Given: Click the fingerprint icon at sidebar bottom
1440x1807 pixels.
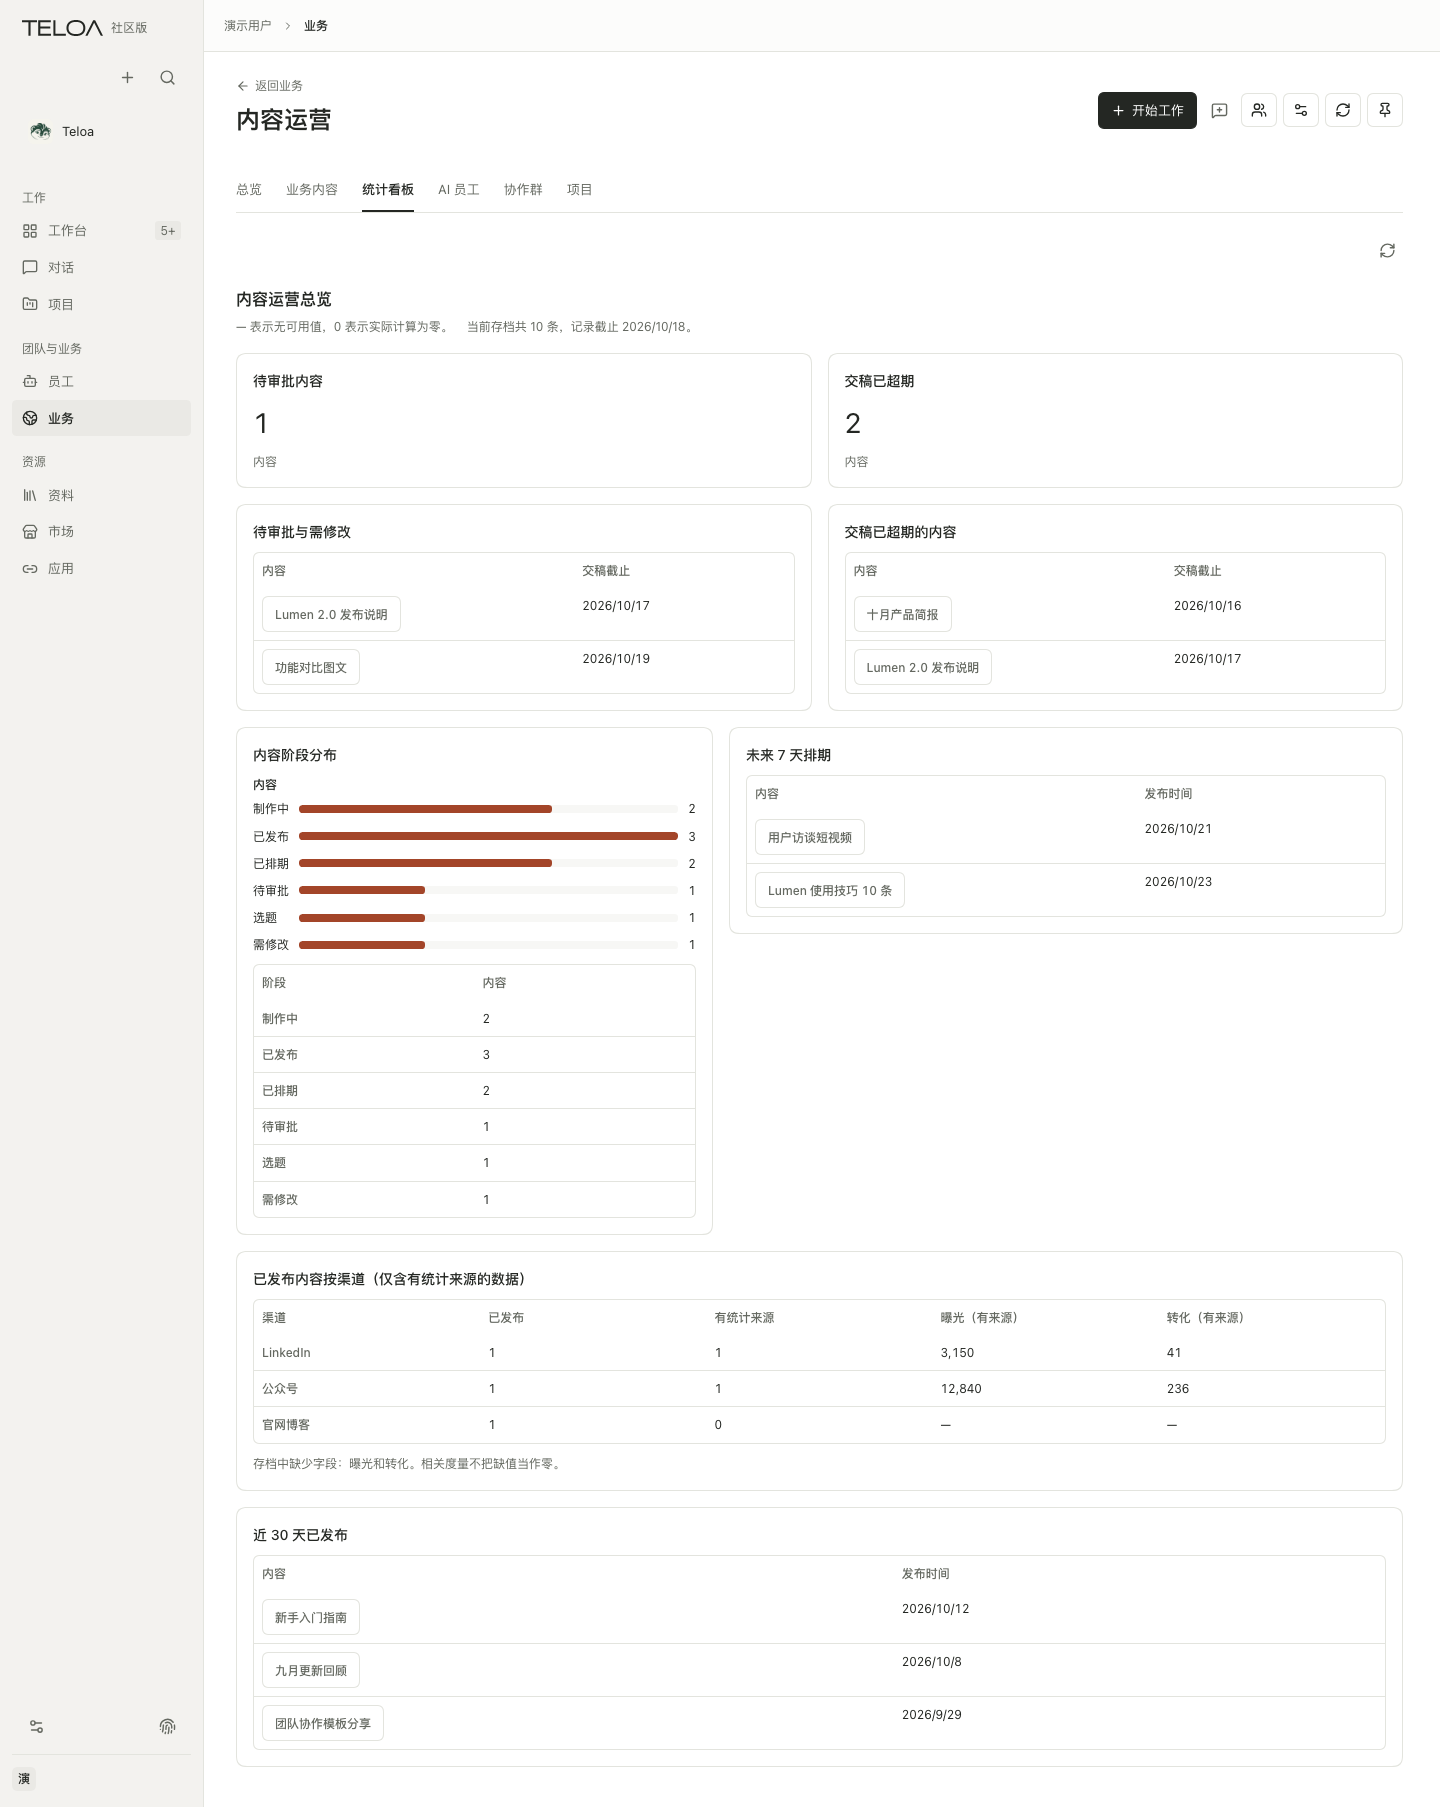Looking at the screenshot, I should click(168, 1727).
